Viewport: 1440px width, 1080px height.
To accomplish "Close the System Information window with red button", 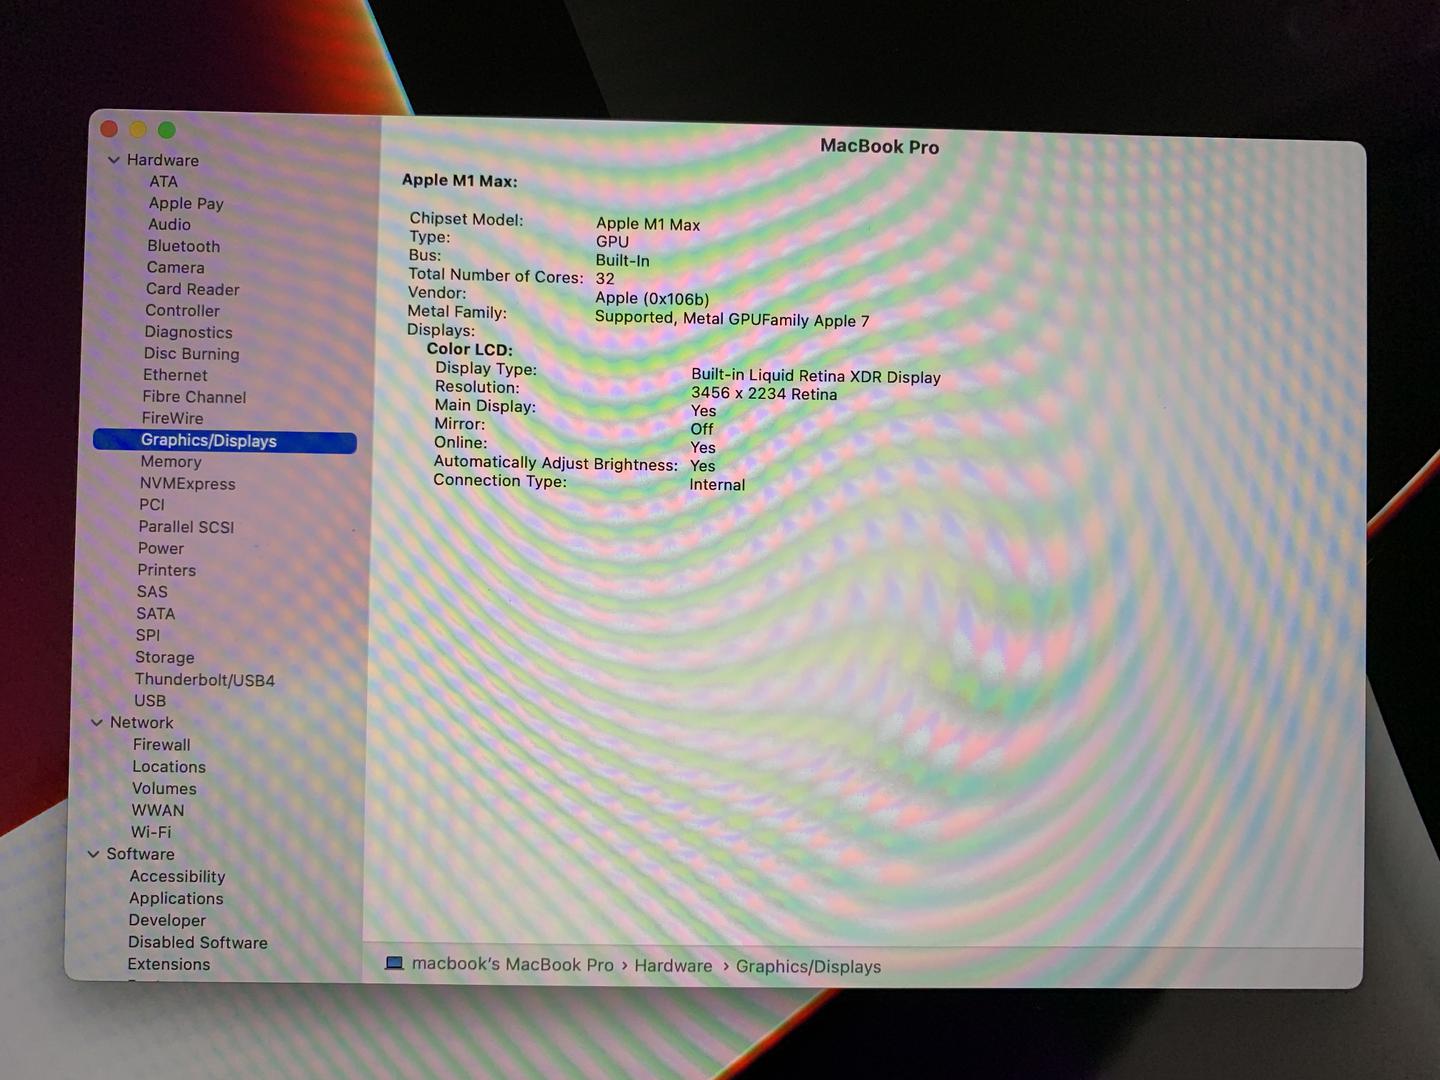I will pos(110,129).
